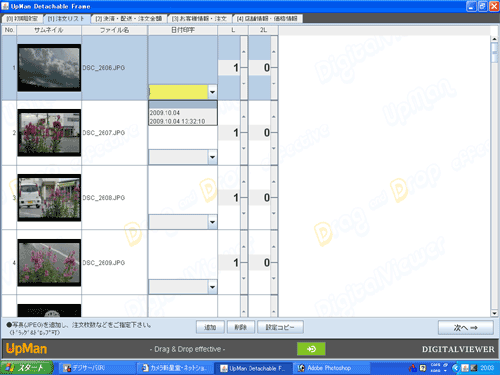Click the 追加 add button

[210, 327]
